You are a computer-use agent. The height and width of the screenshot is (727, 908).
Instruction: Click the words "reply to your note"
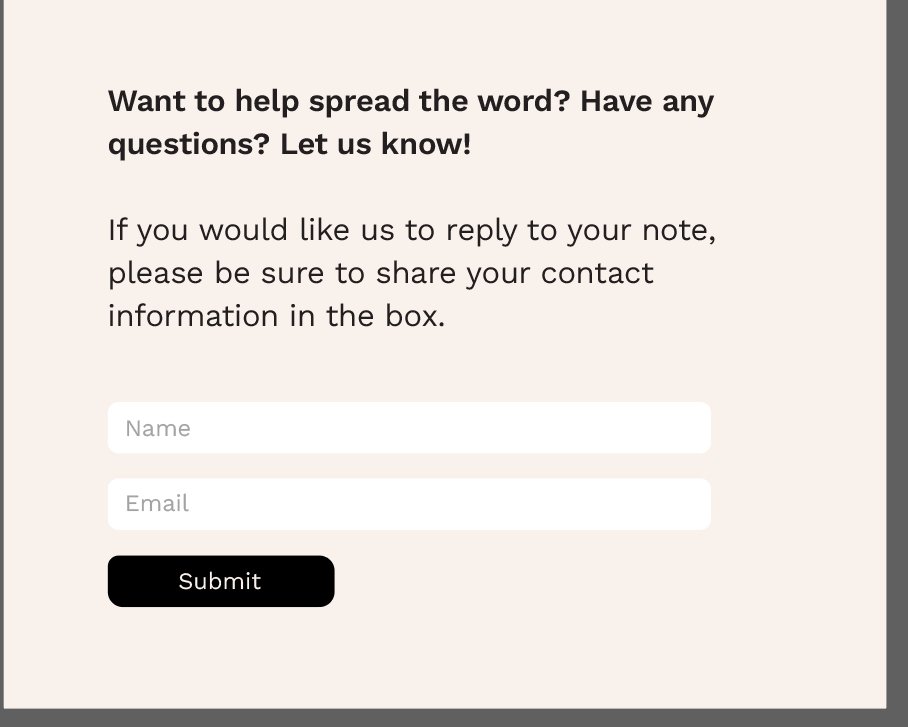click(x=580, y=230)
